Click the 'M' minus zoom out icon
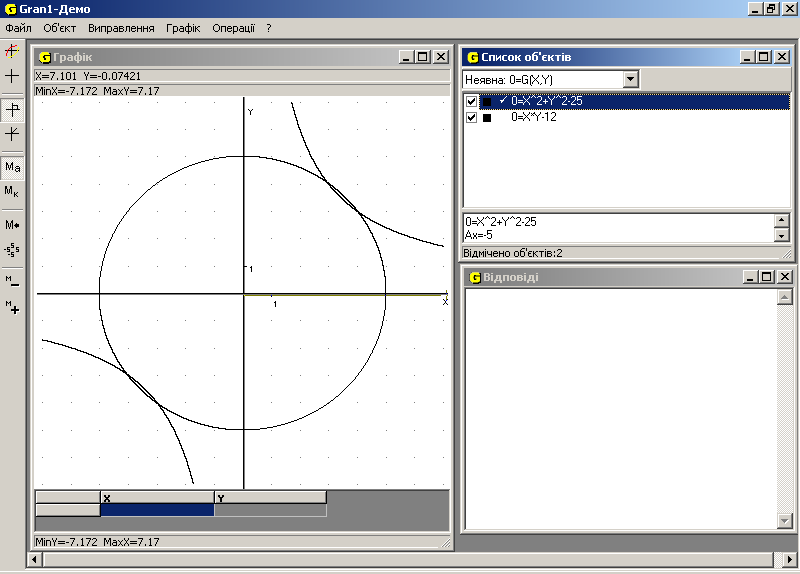The height and width of the screenshot is (574, 800). [12, 282]
